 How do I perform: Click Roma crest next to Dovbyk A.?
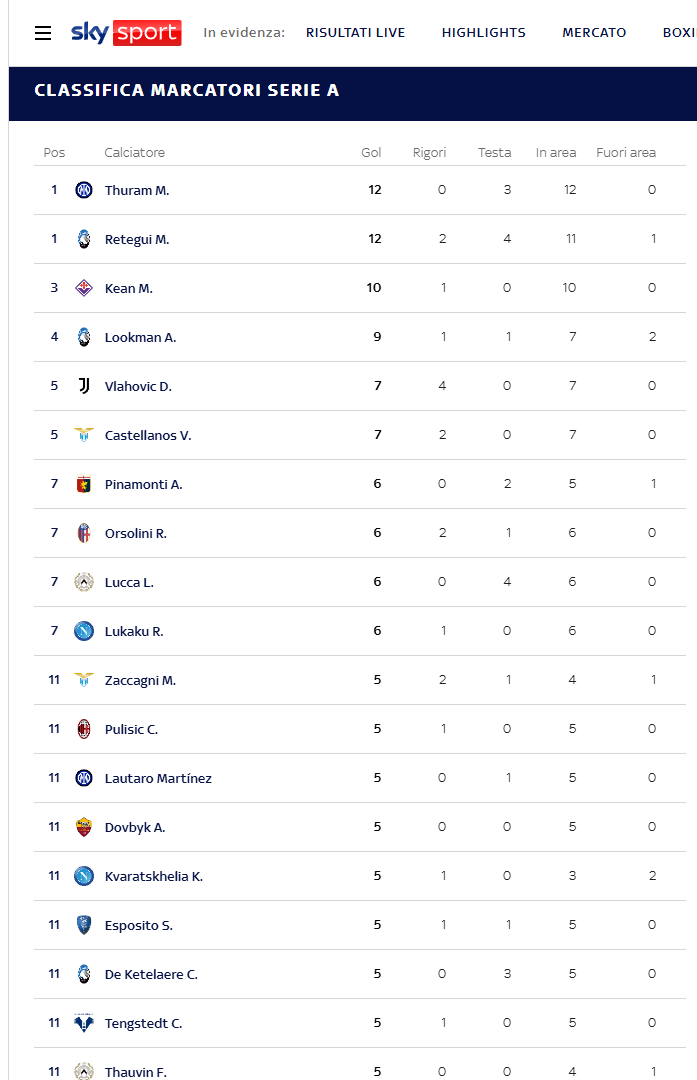pos(84,827)
